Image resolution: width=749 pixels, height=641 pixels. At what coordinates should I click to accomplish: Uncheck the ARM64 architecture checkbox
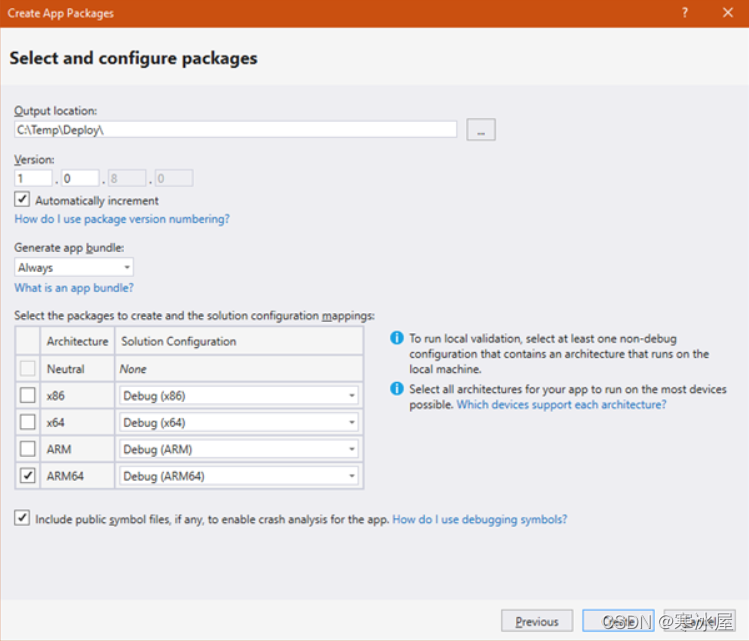point(29,476)
